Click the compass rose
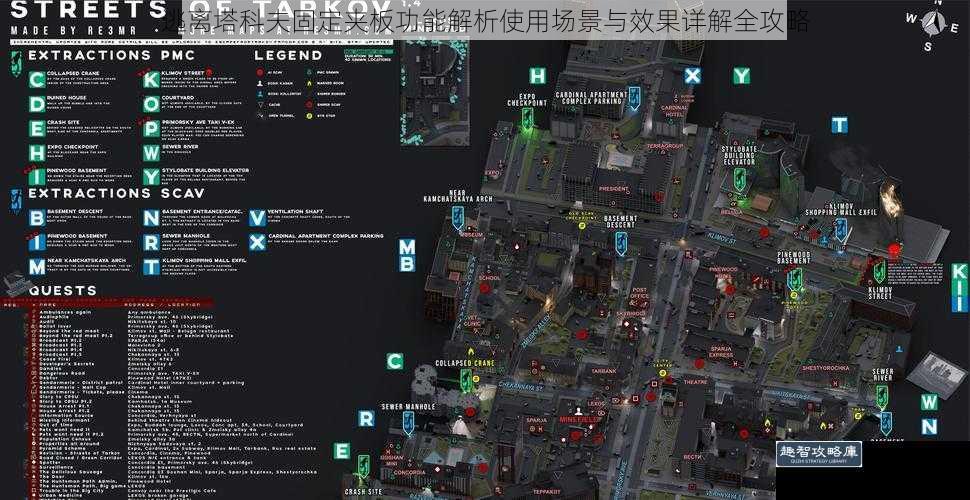Image resolution: width=970 pixels, height=500 pixels. point(933,24)
